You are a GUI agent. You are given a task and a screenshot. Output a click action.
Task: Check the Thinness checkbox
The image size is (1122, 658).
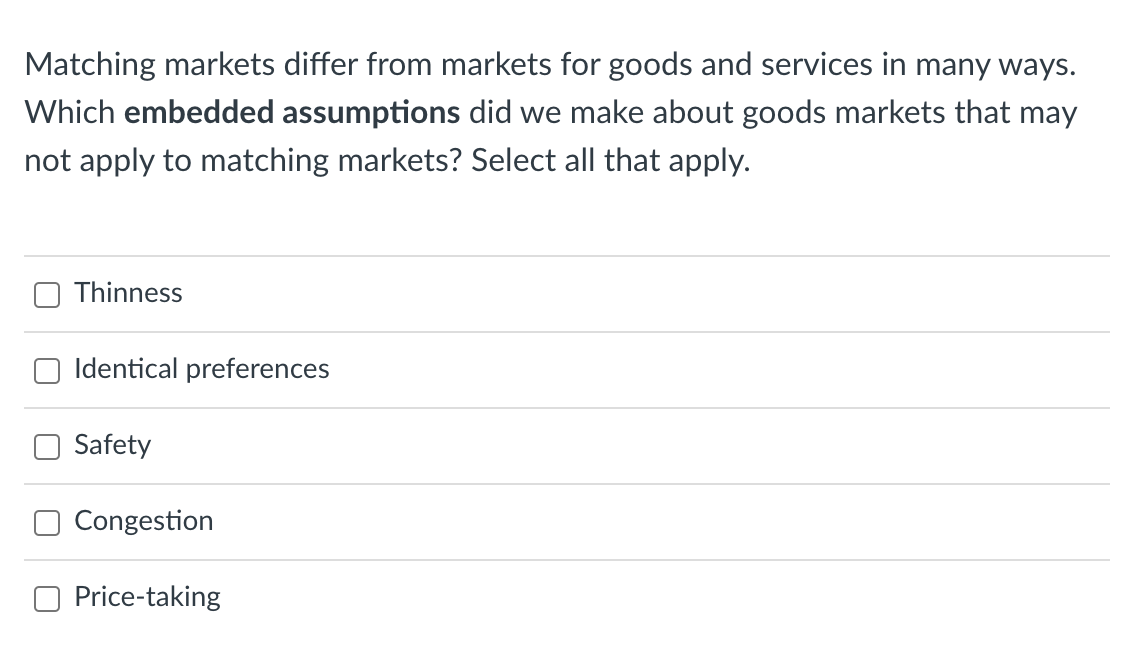coord(46,294)
